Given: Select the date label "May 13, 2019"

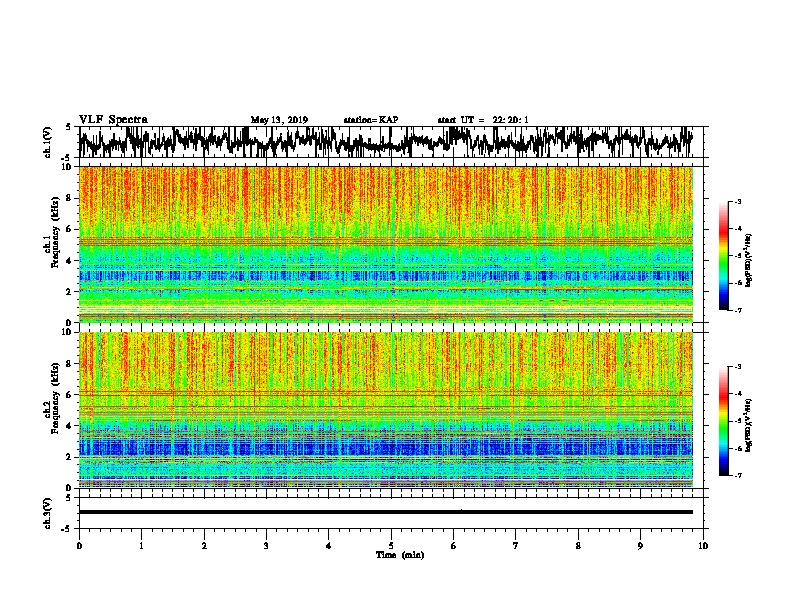Looking at the screenshot, I should point(279,120).
